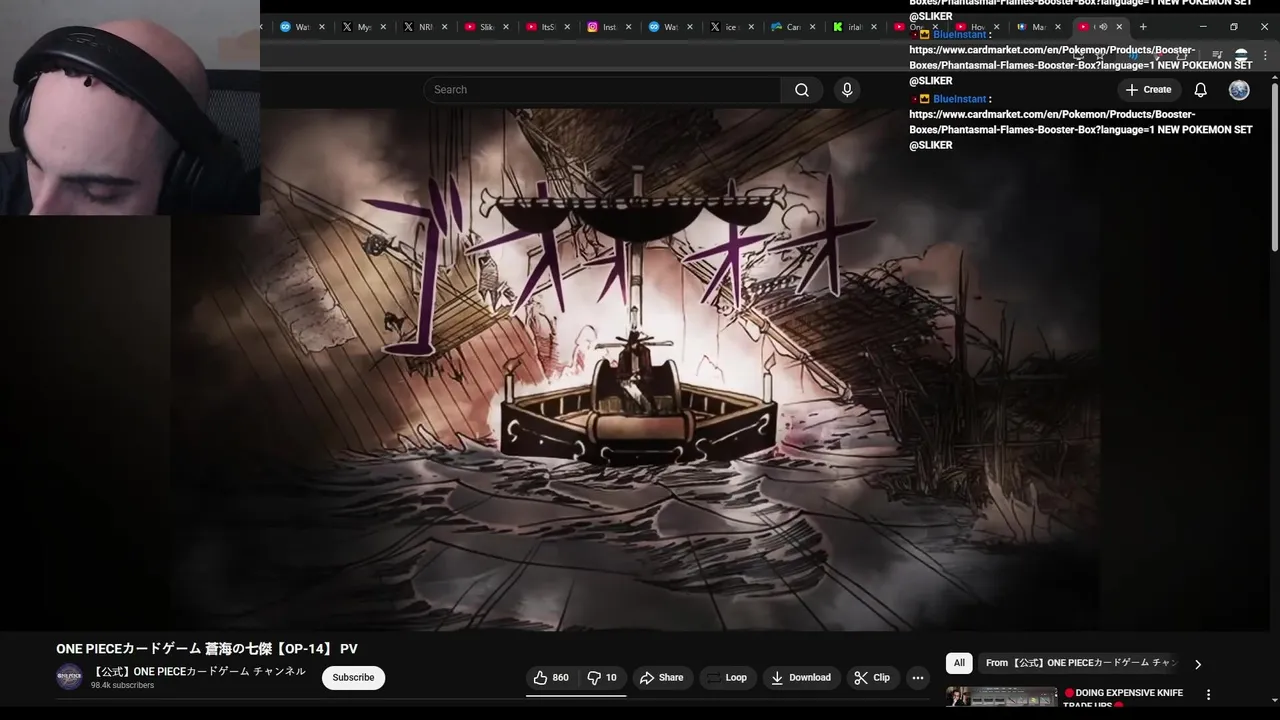
Task: Close the Inst tab
Action: point(629,27)
